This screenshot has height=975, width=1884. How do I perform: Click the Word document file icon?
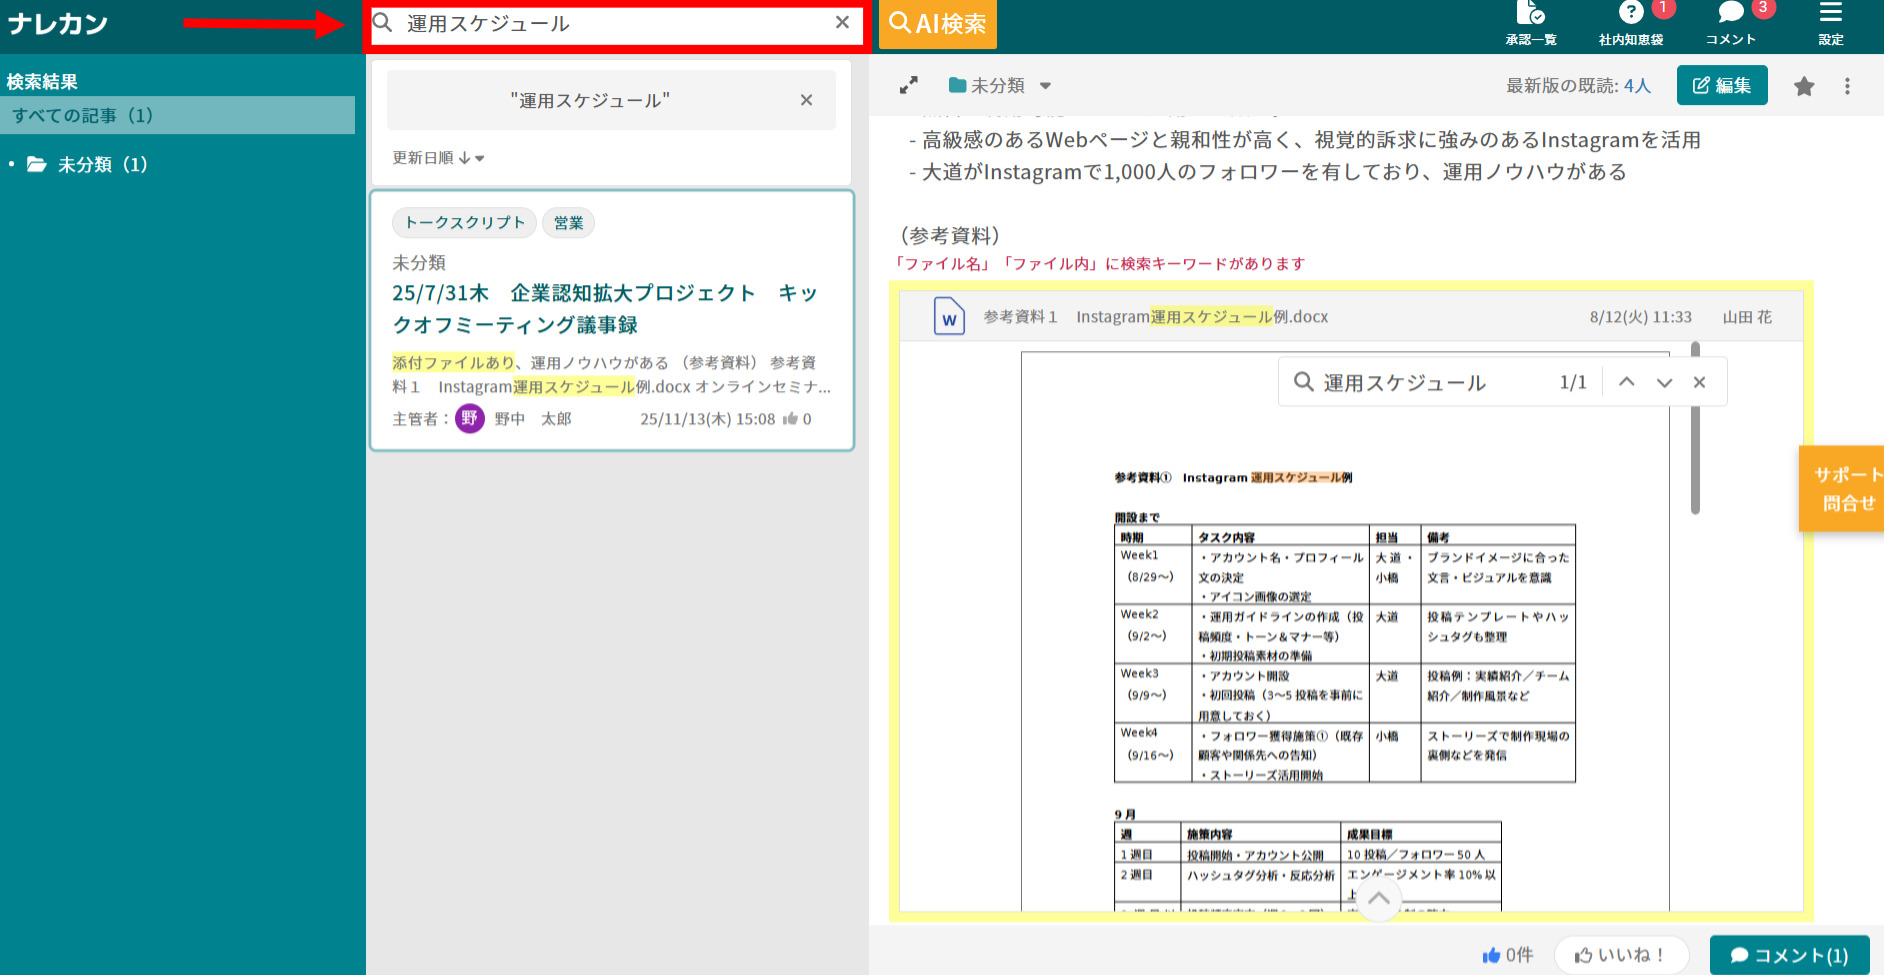tap(949, 316)
